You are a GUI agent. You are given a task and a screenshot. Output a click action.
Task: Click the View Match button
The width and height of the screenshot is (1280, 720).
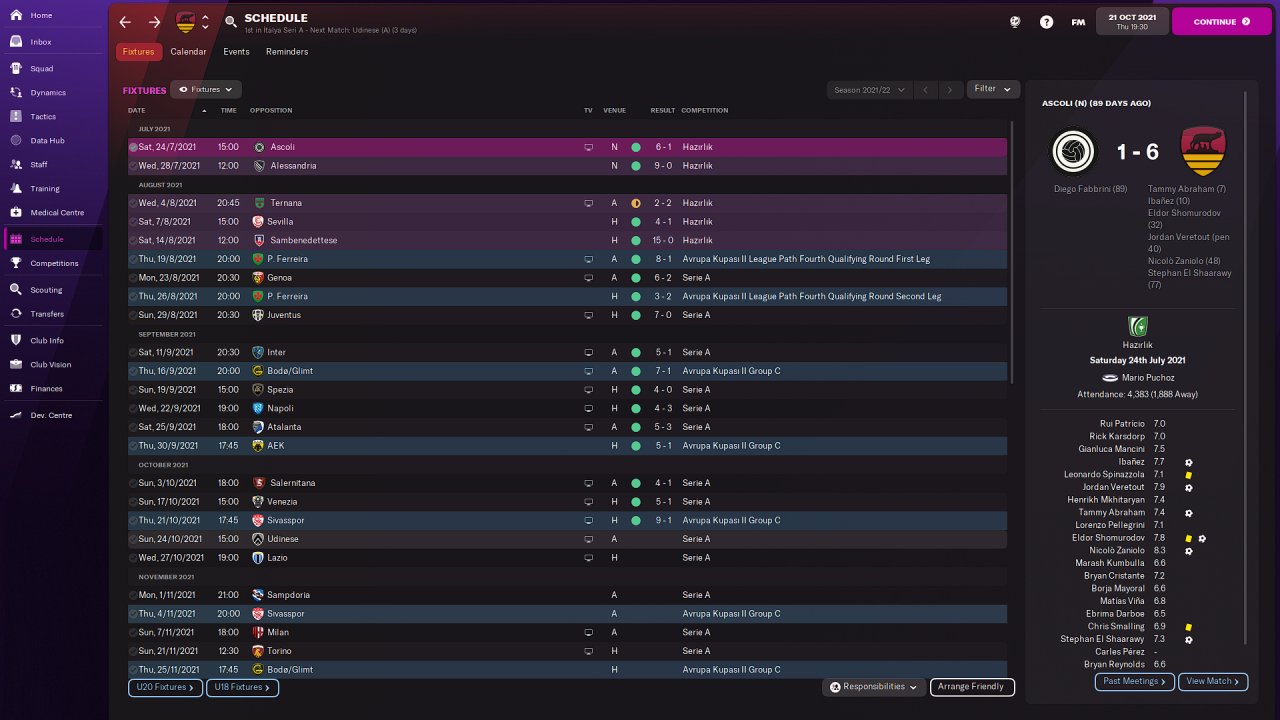[1213, 681]
